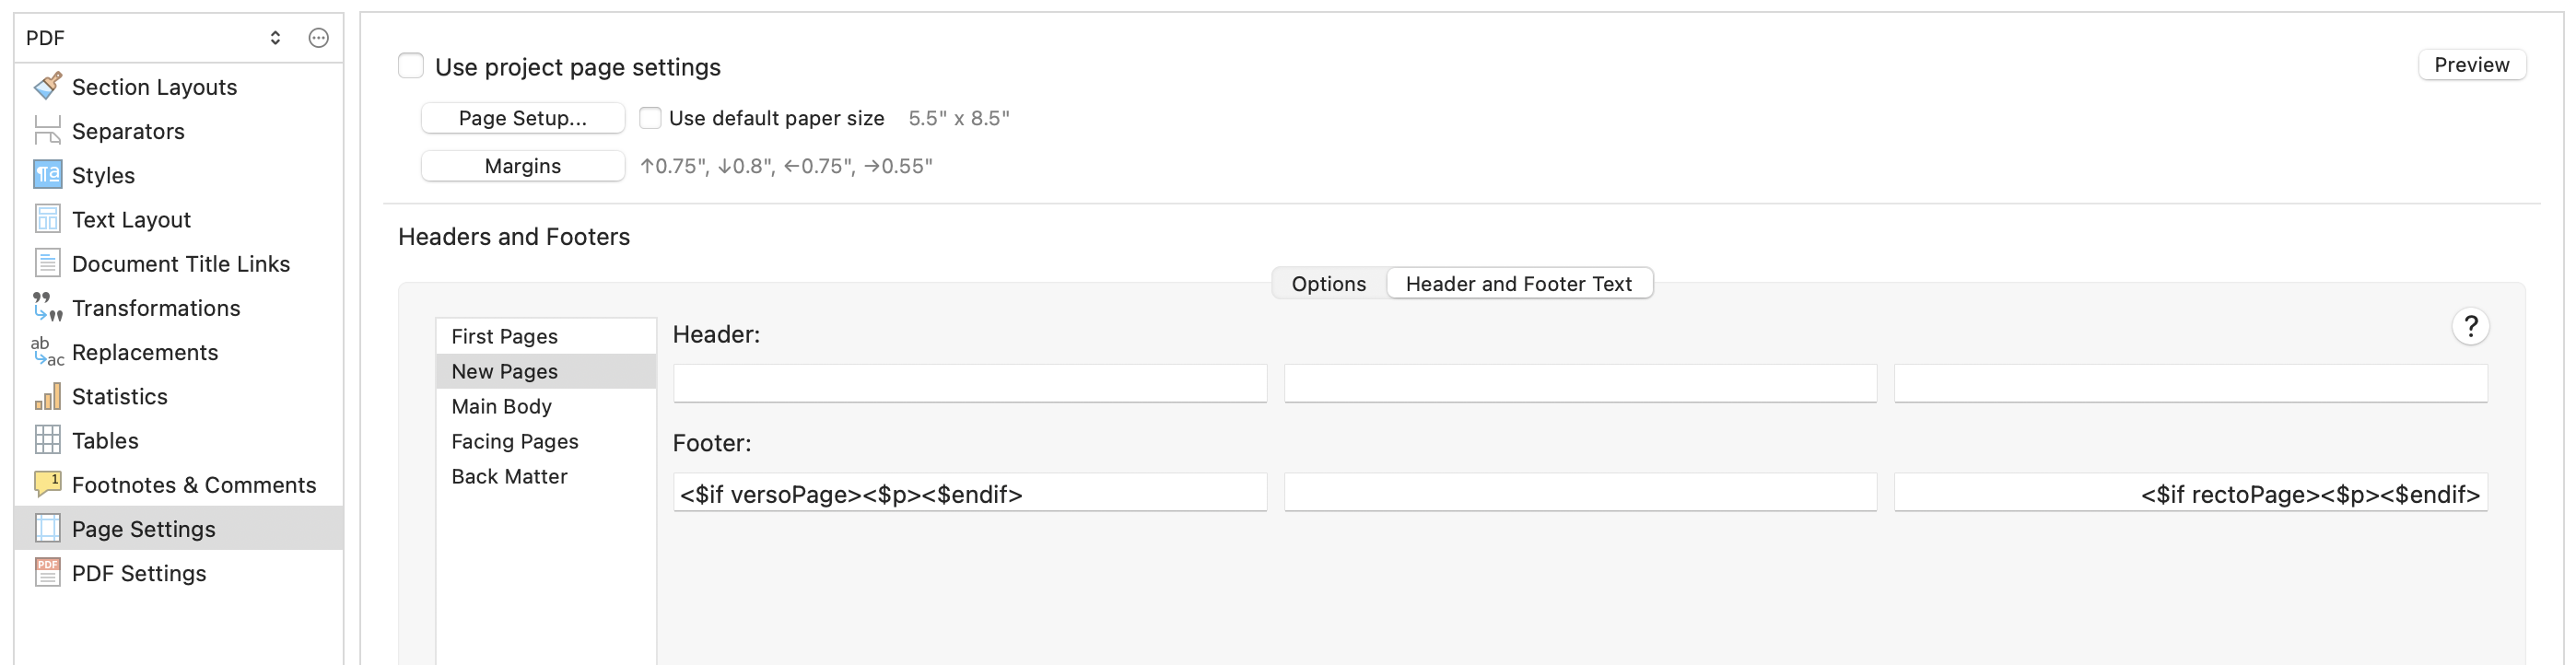The width and height of the screenshot is (2576, 665).
Task: Open the ellipsis actions menu beside PDF
Action: 318,38
